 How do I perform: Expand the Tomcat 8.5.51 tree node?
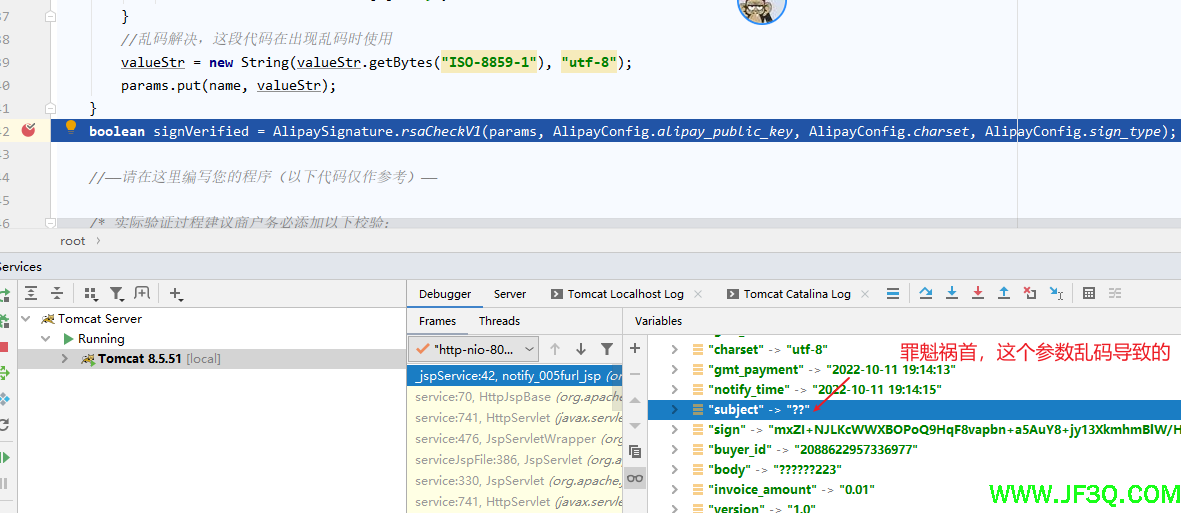click(66, 359)
